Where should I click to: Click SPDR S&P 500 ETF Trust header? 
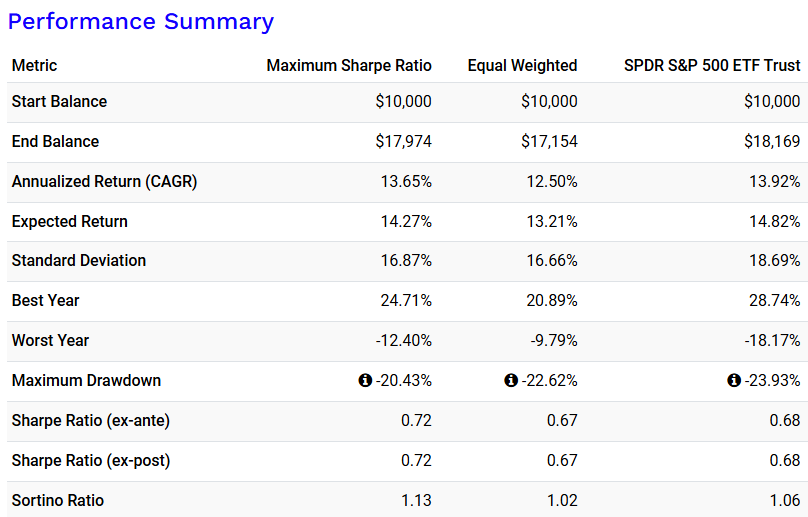[x=711, y=65]
